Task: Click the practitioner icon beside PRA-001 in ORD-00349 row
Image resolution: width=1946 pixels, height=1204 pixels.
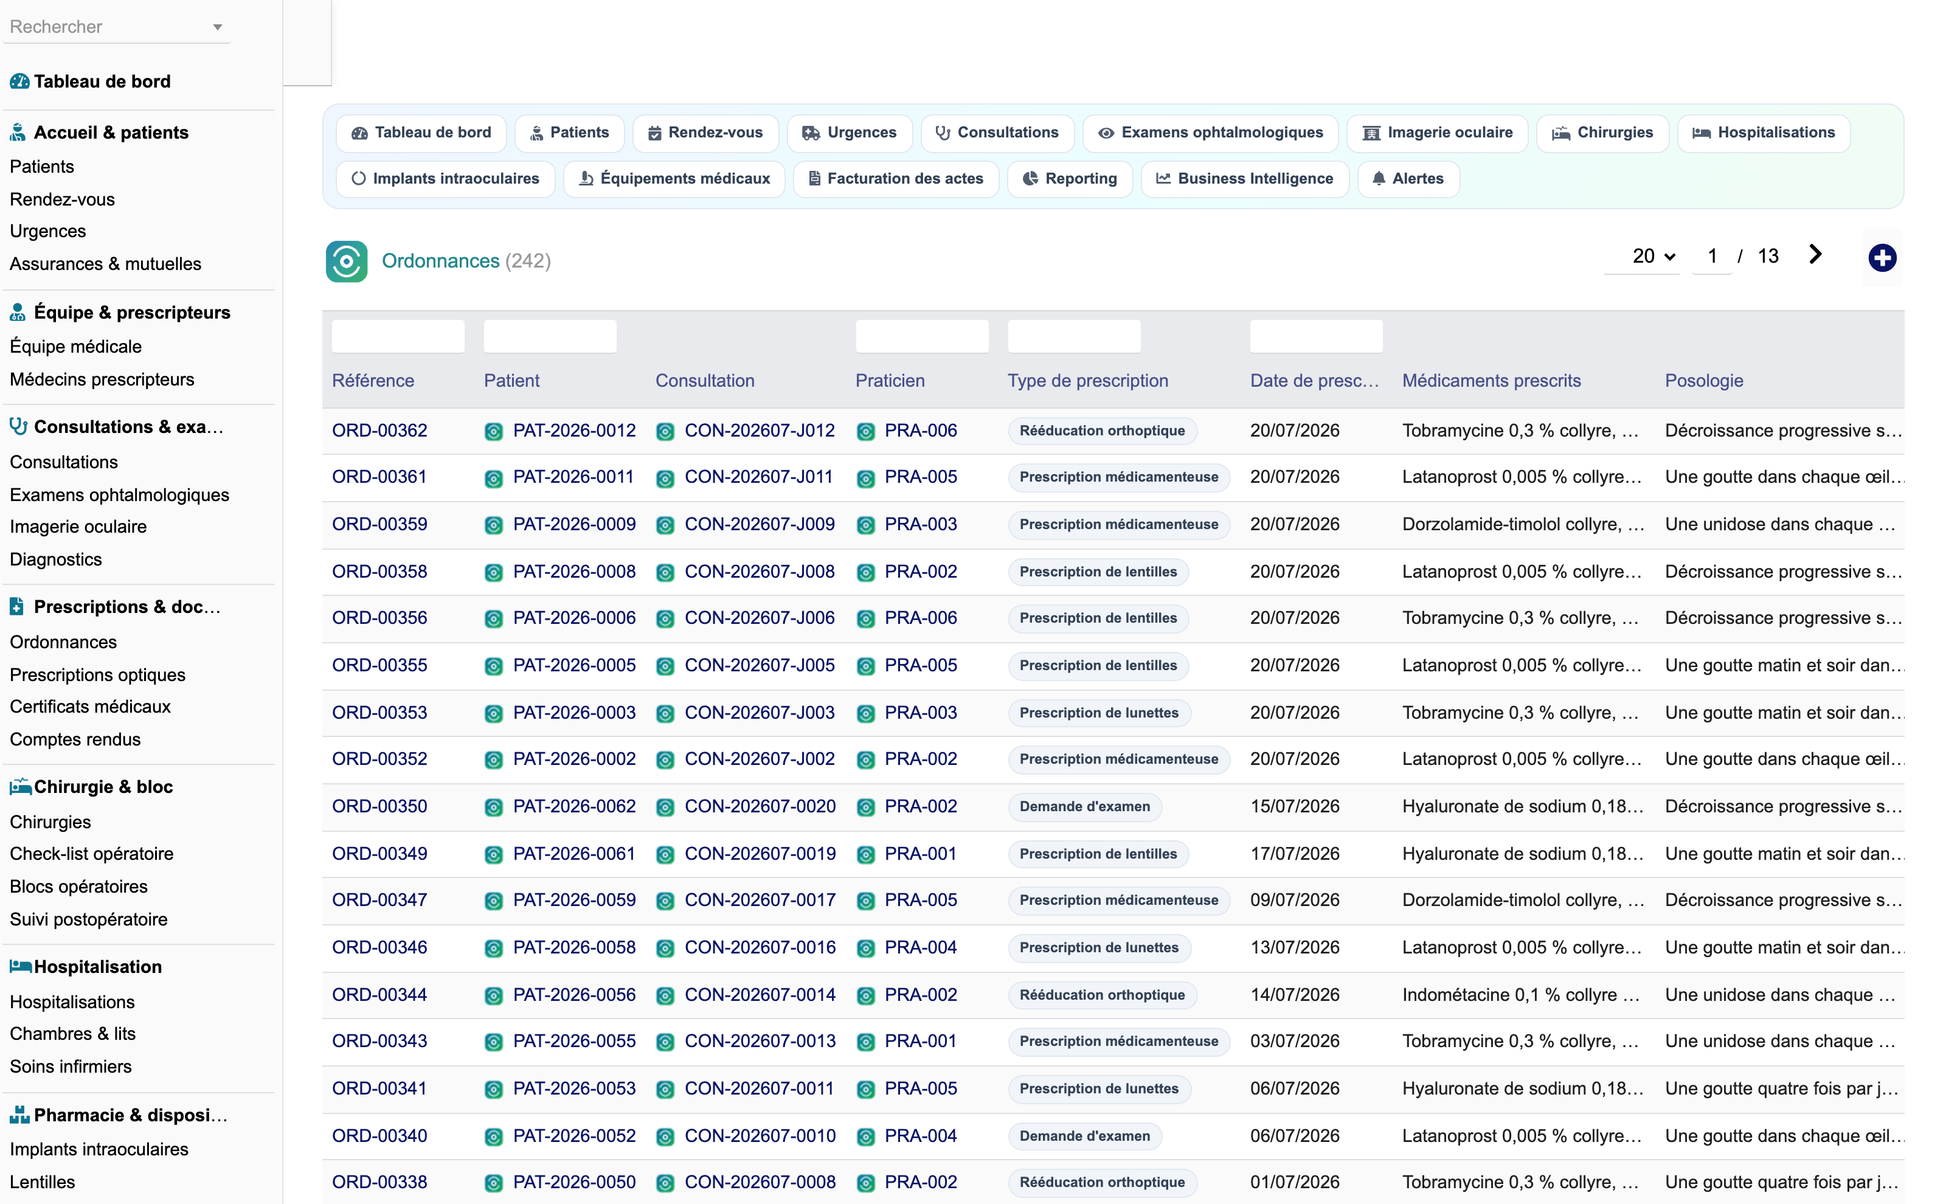Action: (x=866, y=855)
